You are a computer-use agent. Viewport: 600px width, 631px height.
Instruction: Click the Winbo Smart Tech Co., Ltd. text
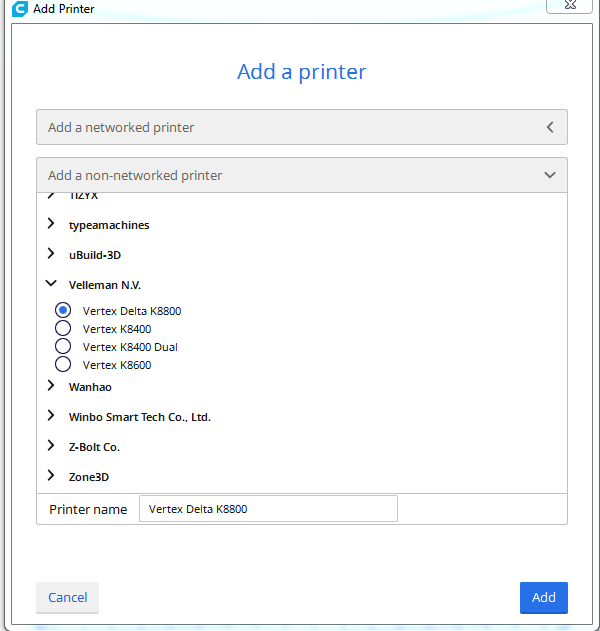pos(140,417)
